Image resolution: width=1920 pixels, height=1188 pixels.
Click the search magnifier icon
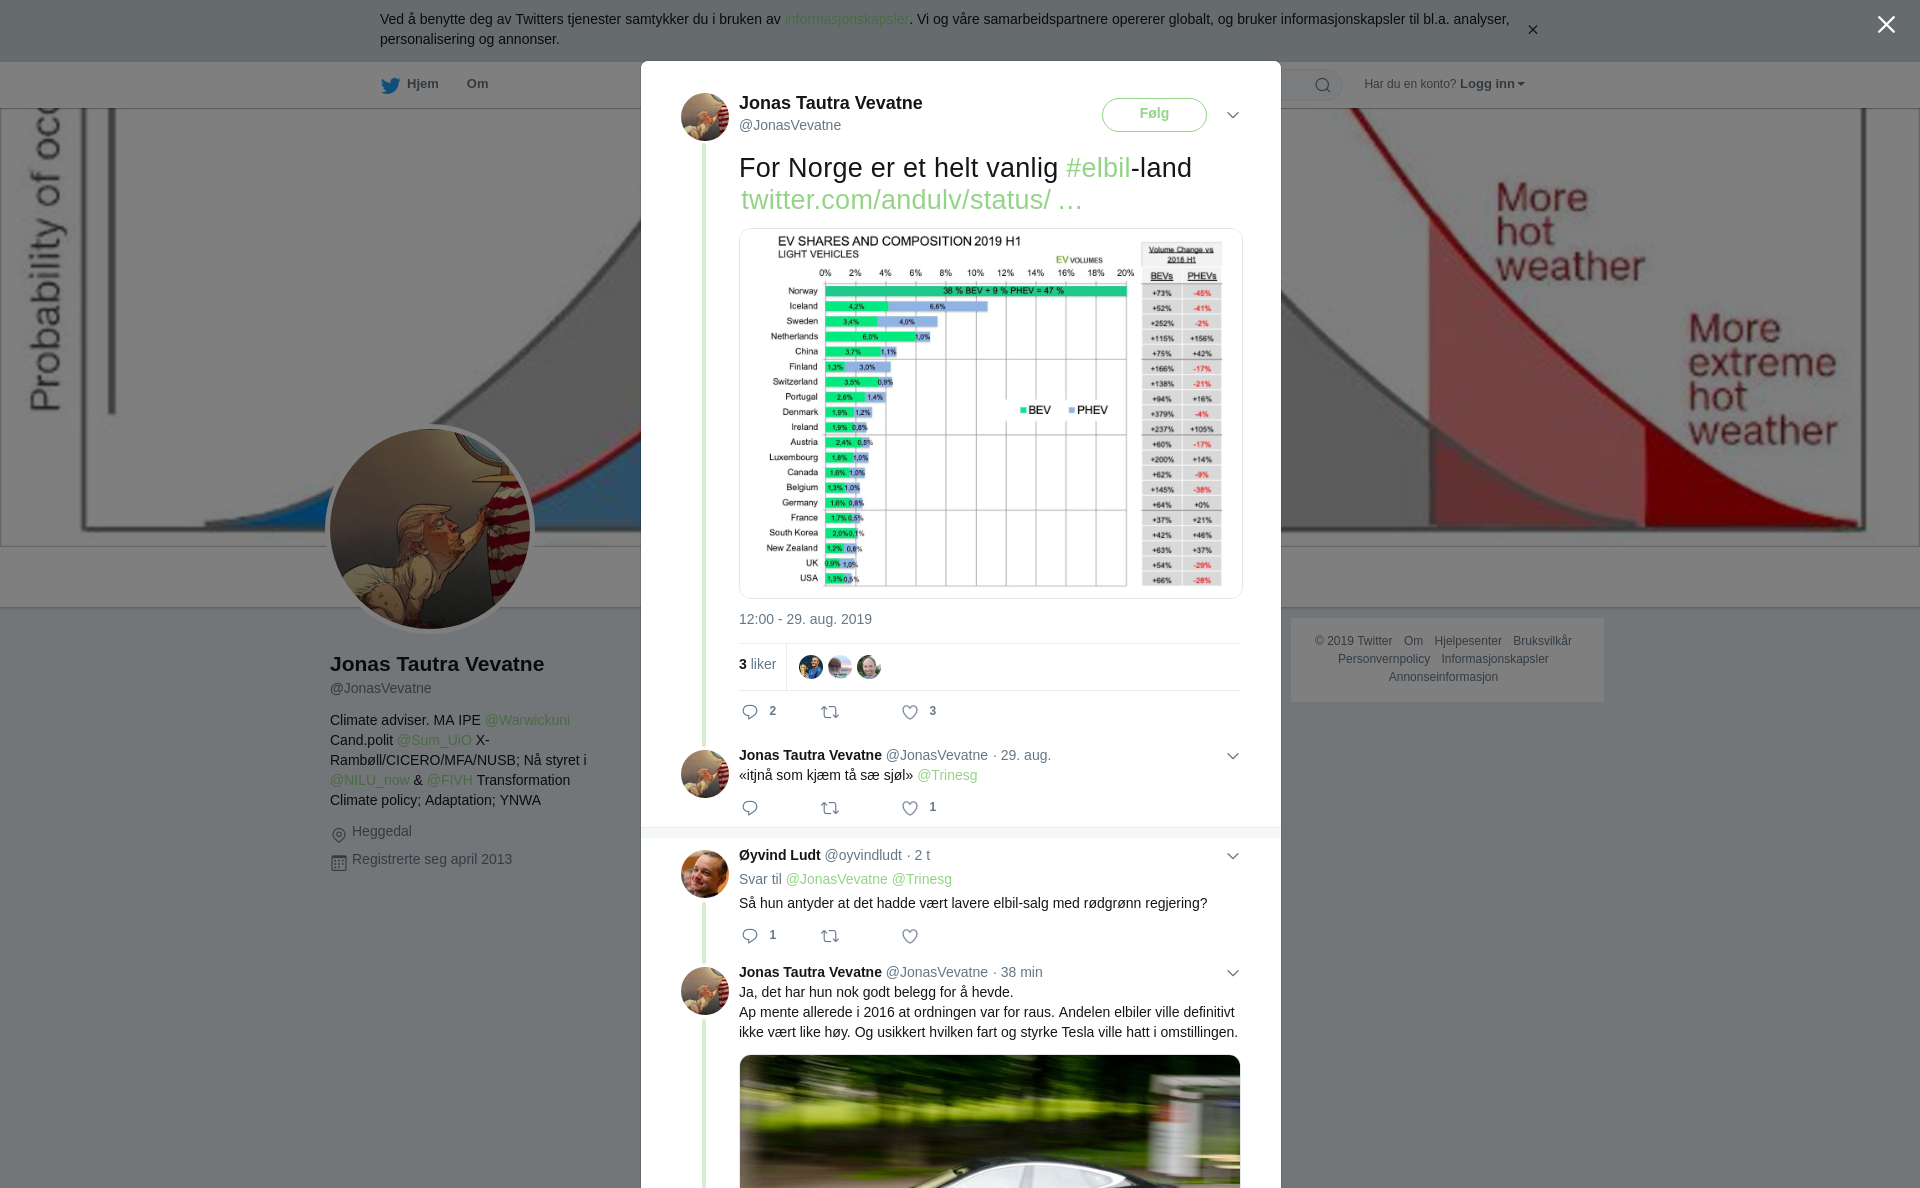1323,85
